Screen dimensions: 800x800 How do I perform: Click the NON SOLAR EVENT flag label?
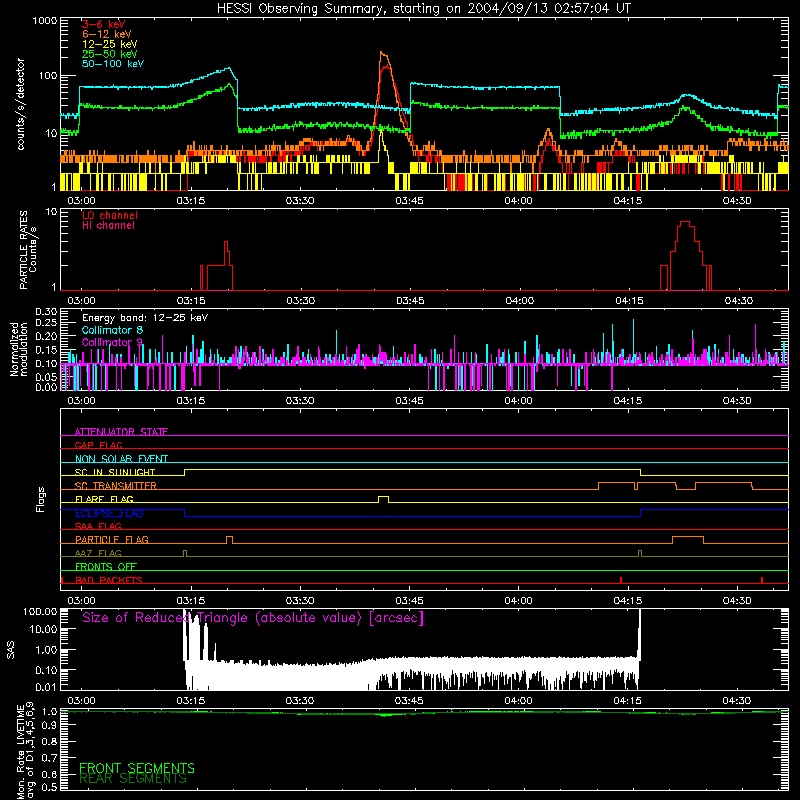pos(121,459)
